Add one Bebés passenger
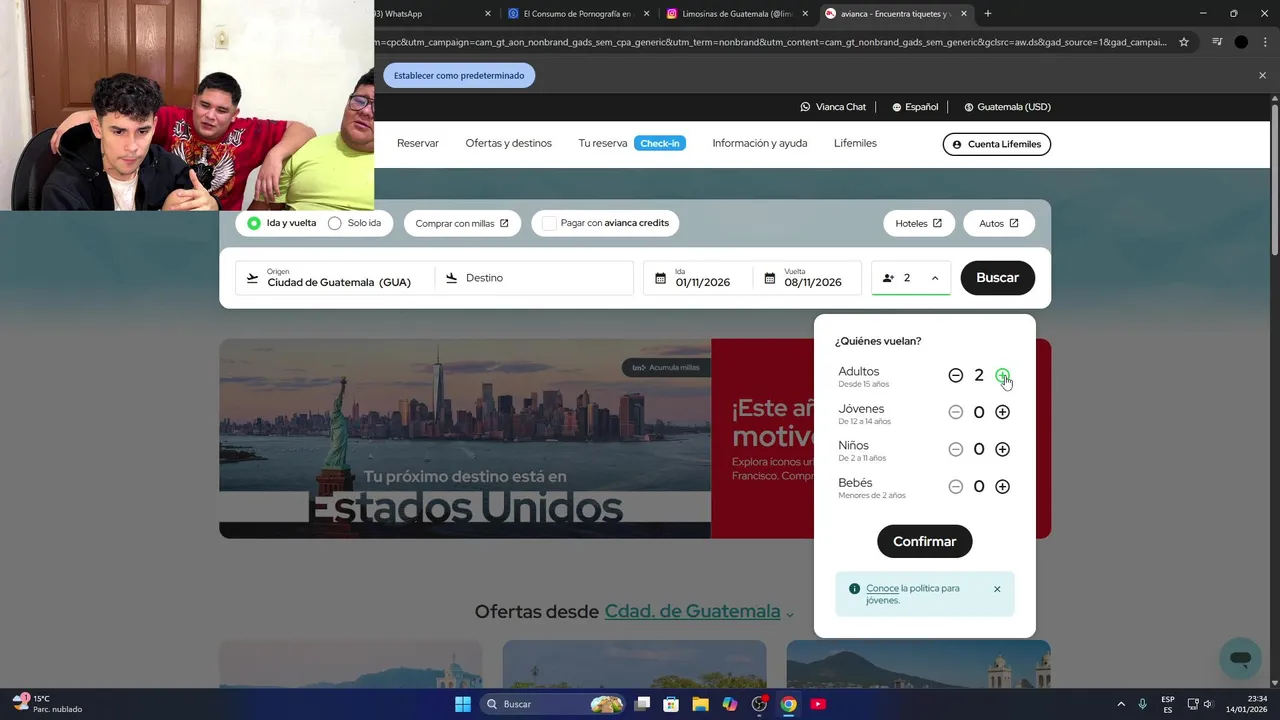 tap(1002, 486)
